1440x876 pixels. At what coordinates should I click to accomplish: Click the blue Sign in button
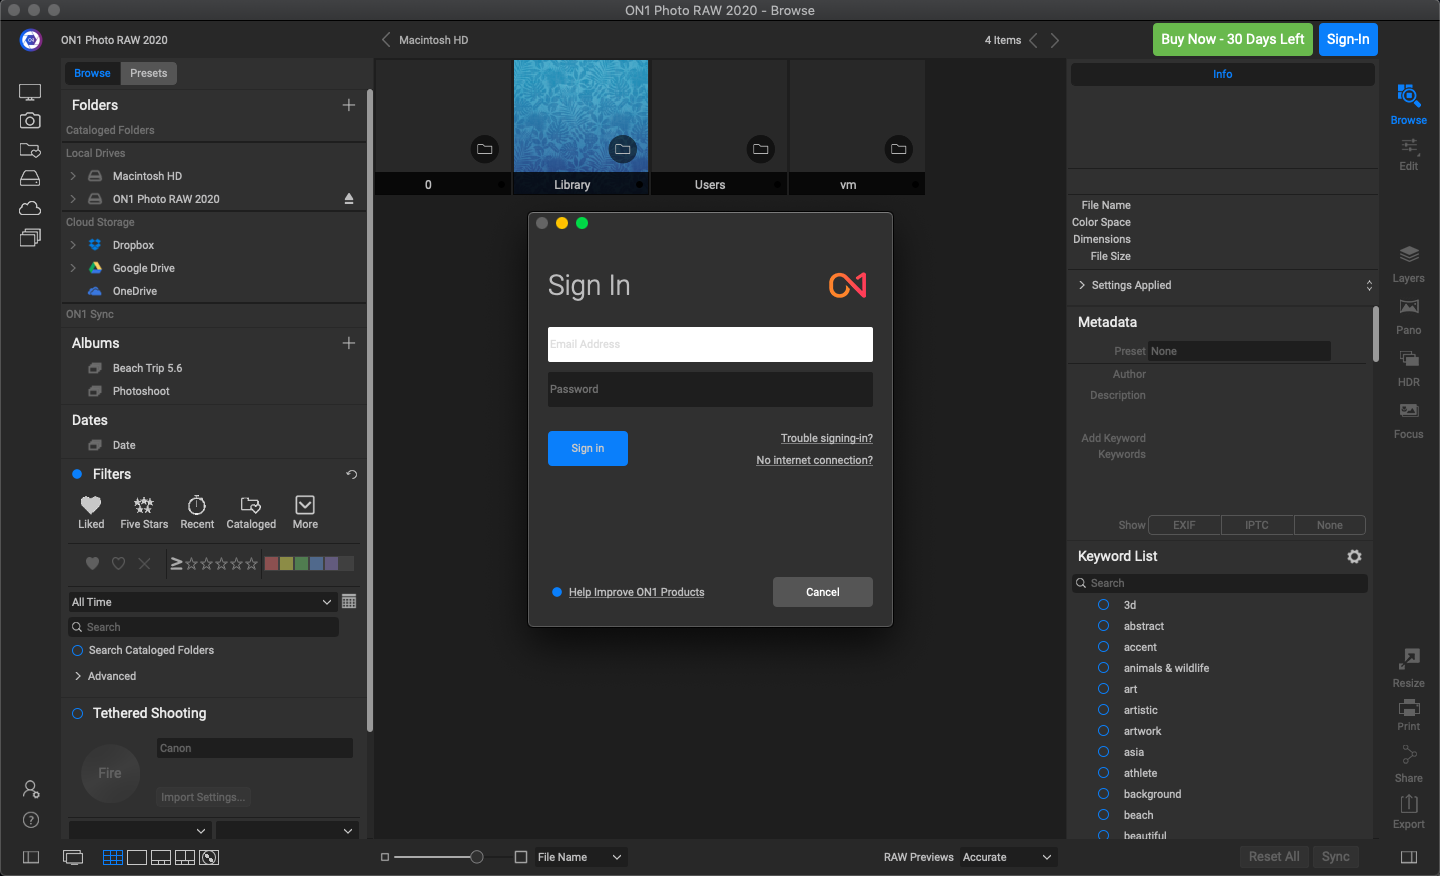(x=587, y=448)
